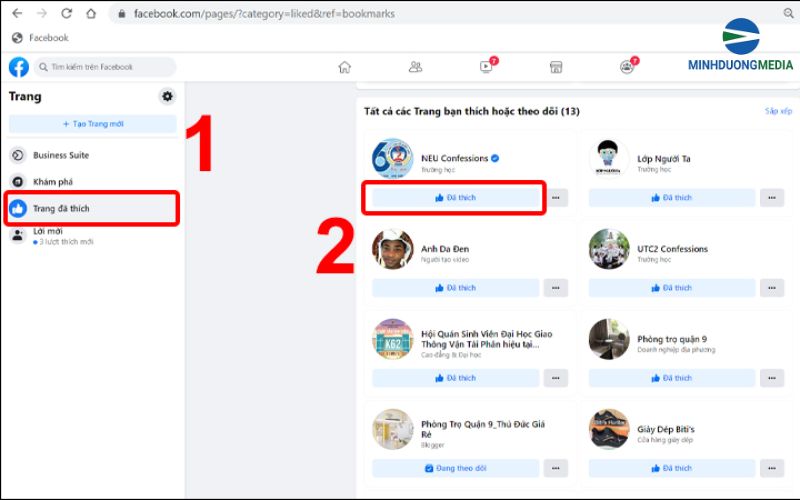Click the Lời mời person icon
The width and height of the screenshot is (800, 500).
pos(18,235)
